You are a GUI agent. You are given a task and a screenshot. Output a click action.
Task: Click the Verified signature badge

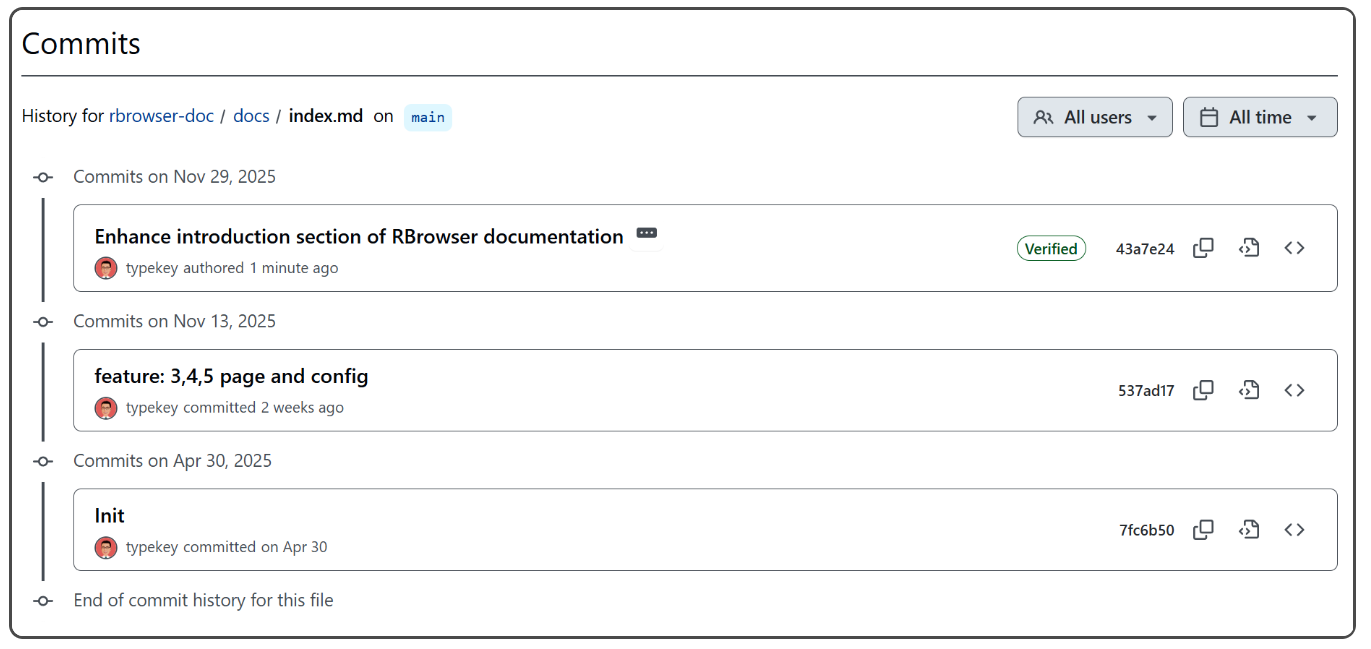coord(1051,249)
